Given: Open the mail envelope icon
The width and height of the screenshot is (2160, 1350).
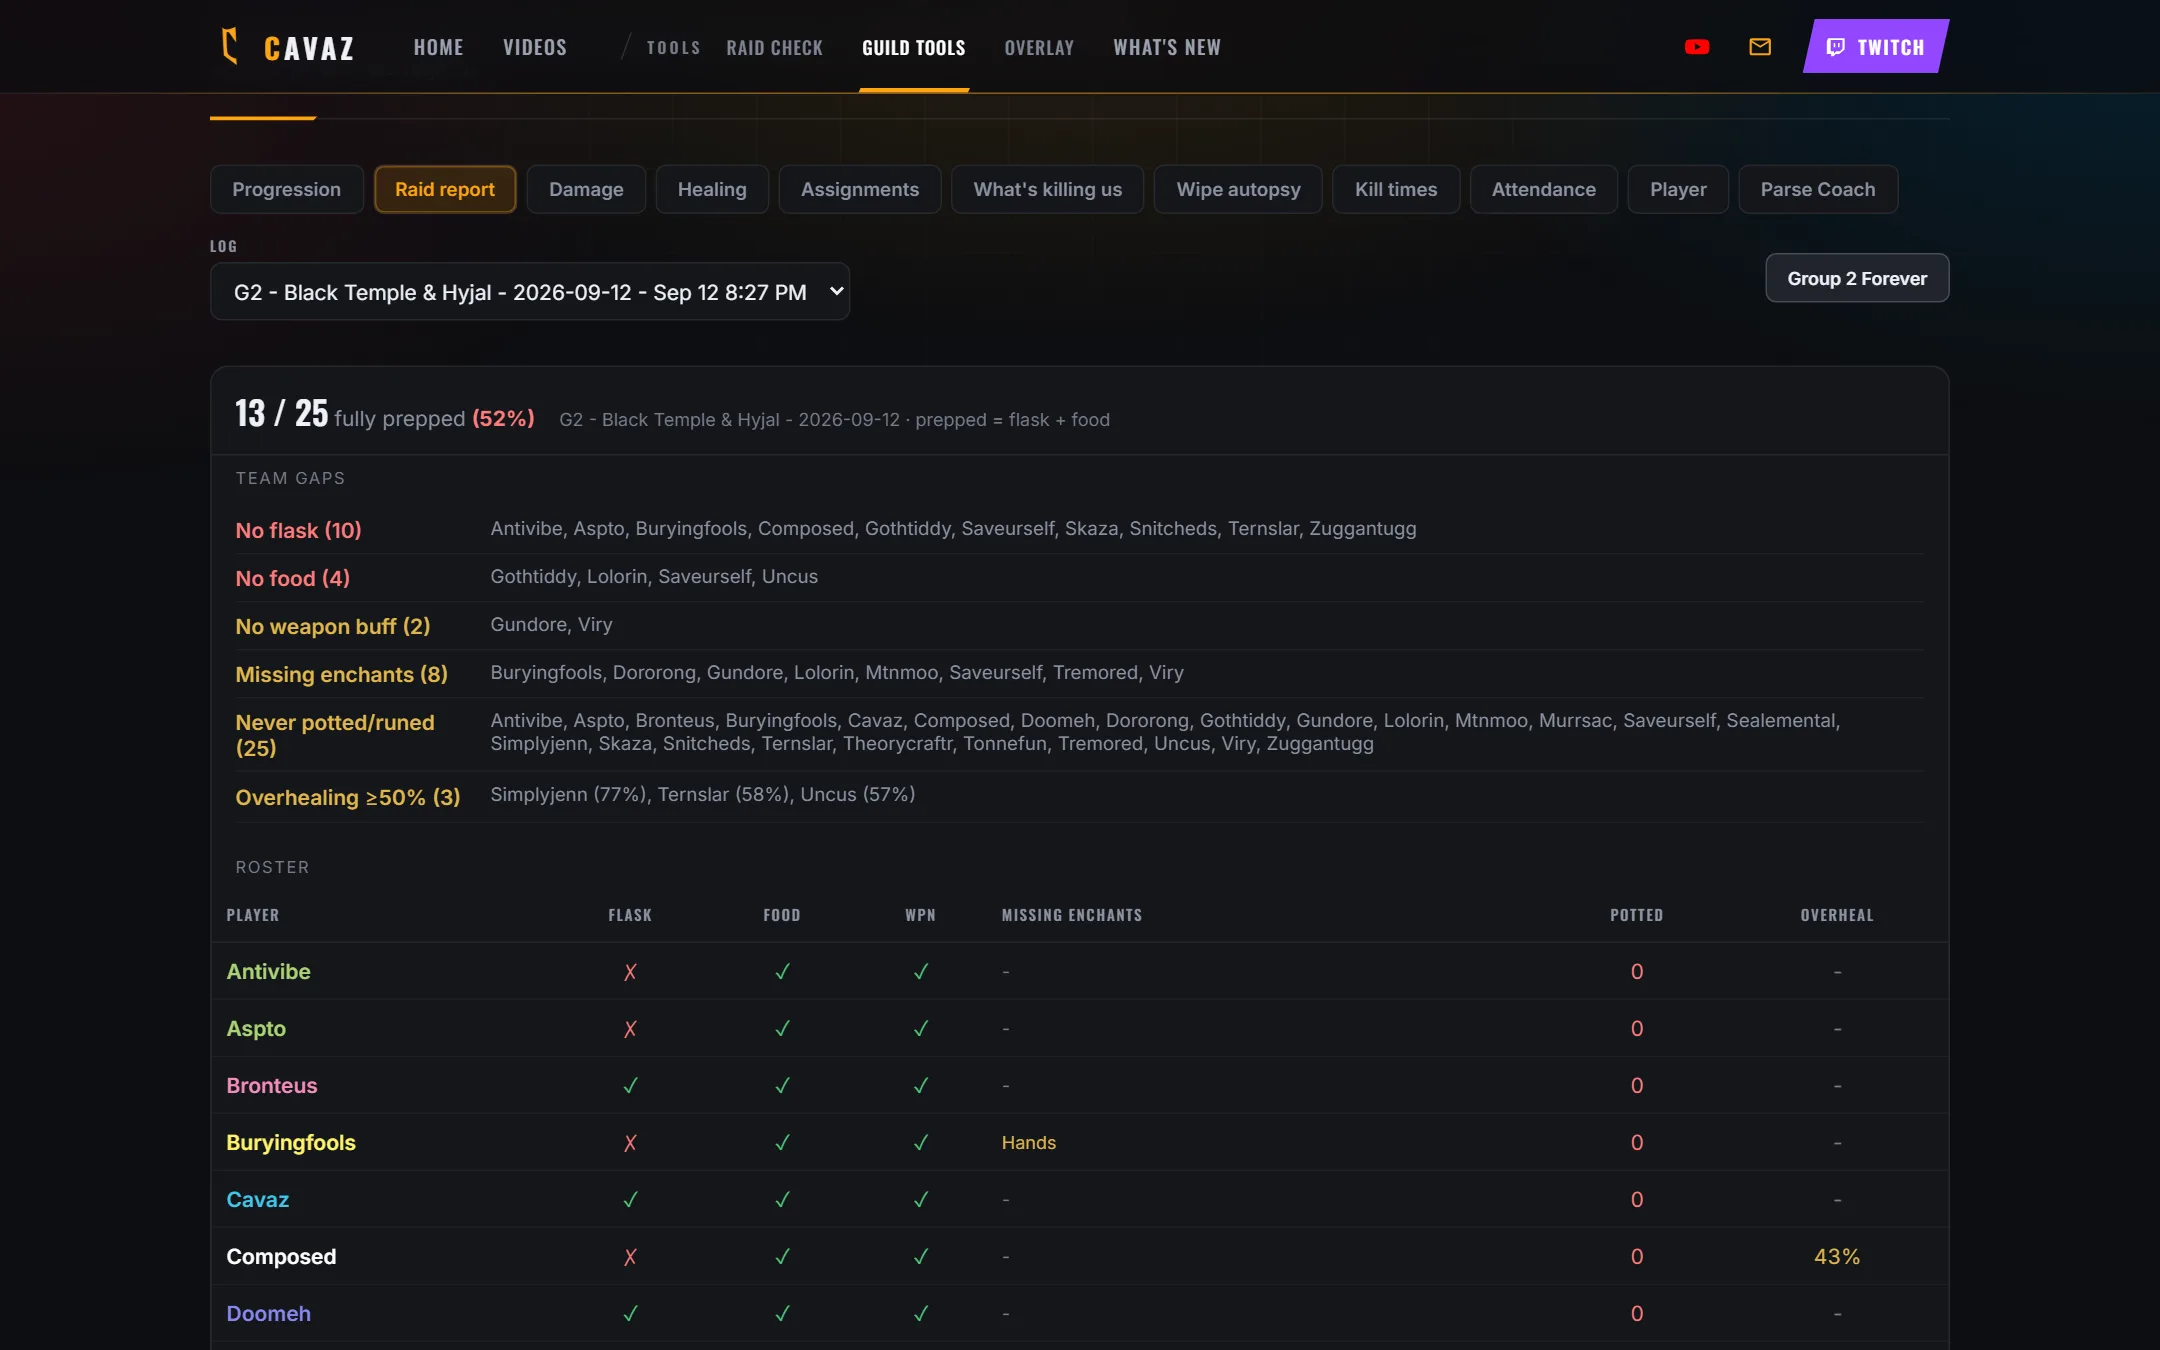Looking at the screenshot, I should [x=1760, y=47].
